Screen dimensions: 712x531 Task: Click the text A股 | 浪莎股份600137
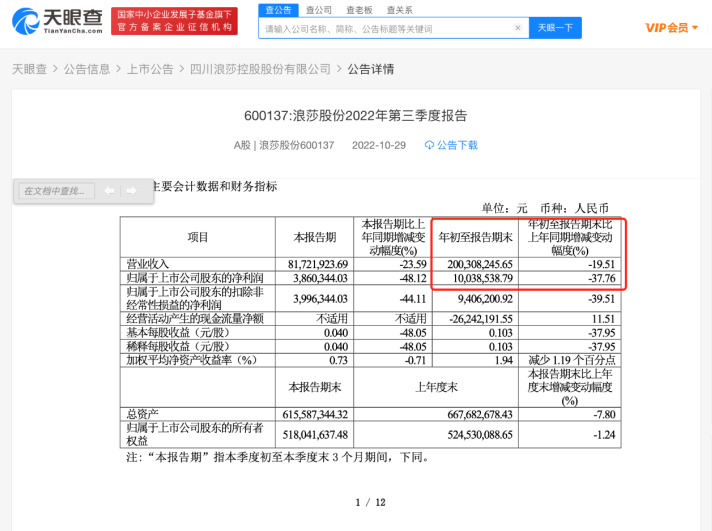(x=284, y=145)
